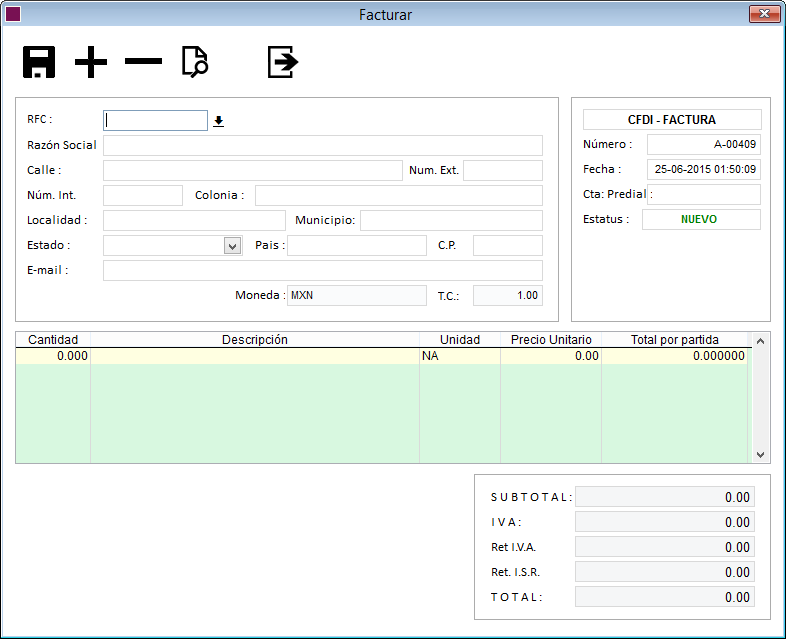Click the T.C. field showing 1.00
The image size is (786, 639).
pos(508,296)
